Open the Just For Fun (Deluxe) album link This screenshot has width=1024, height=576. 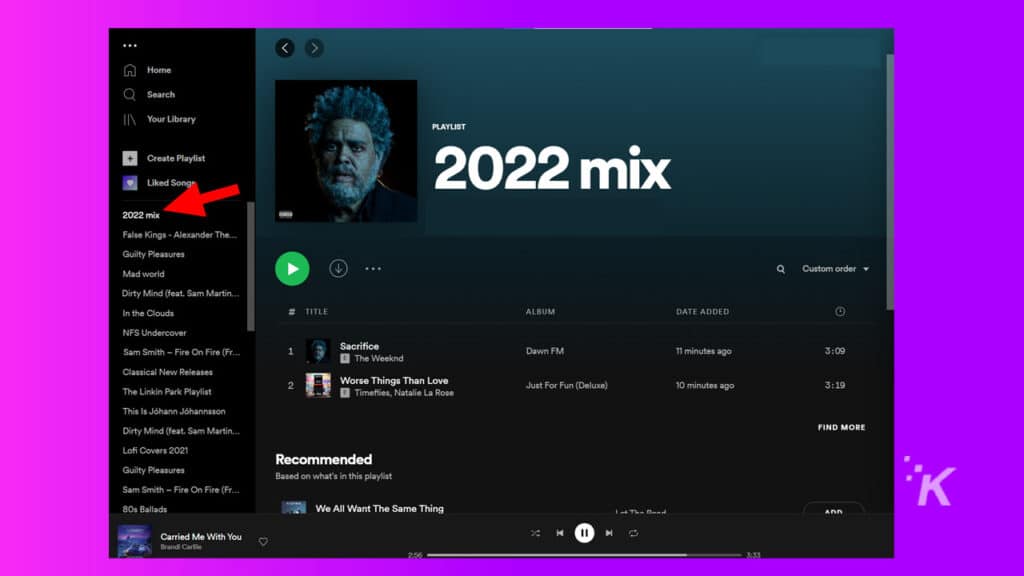point(567,385)
